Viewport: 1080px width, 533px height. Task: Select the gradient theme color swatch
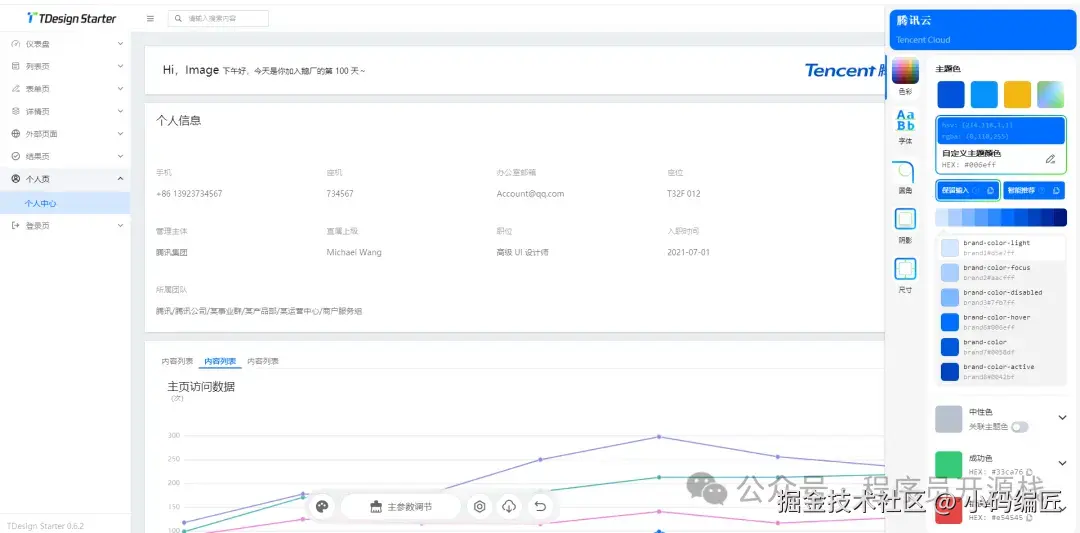pyautogui.click(x=1050, y=94)
